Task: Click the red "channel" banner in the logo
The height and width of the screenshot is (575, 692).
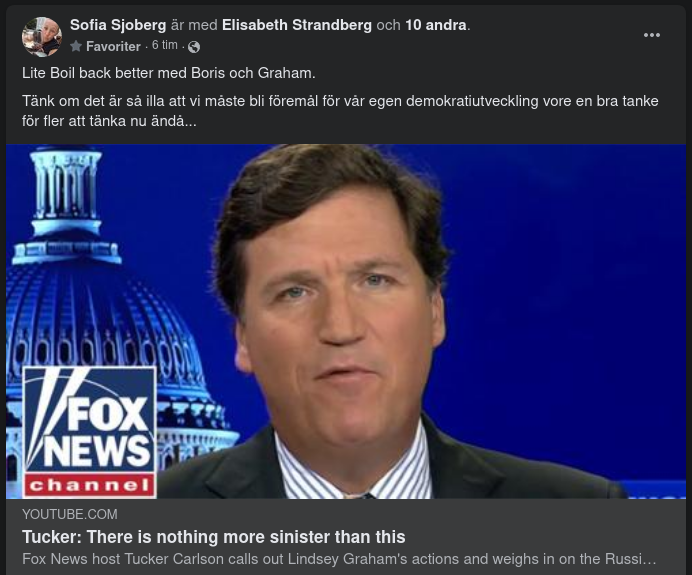Action: coord(90,485)
